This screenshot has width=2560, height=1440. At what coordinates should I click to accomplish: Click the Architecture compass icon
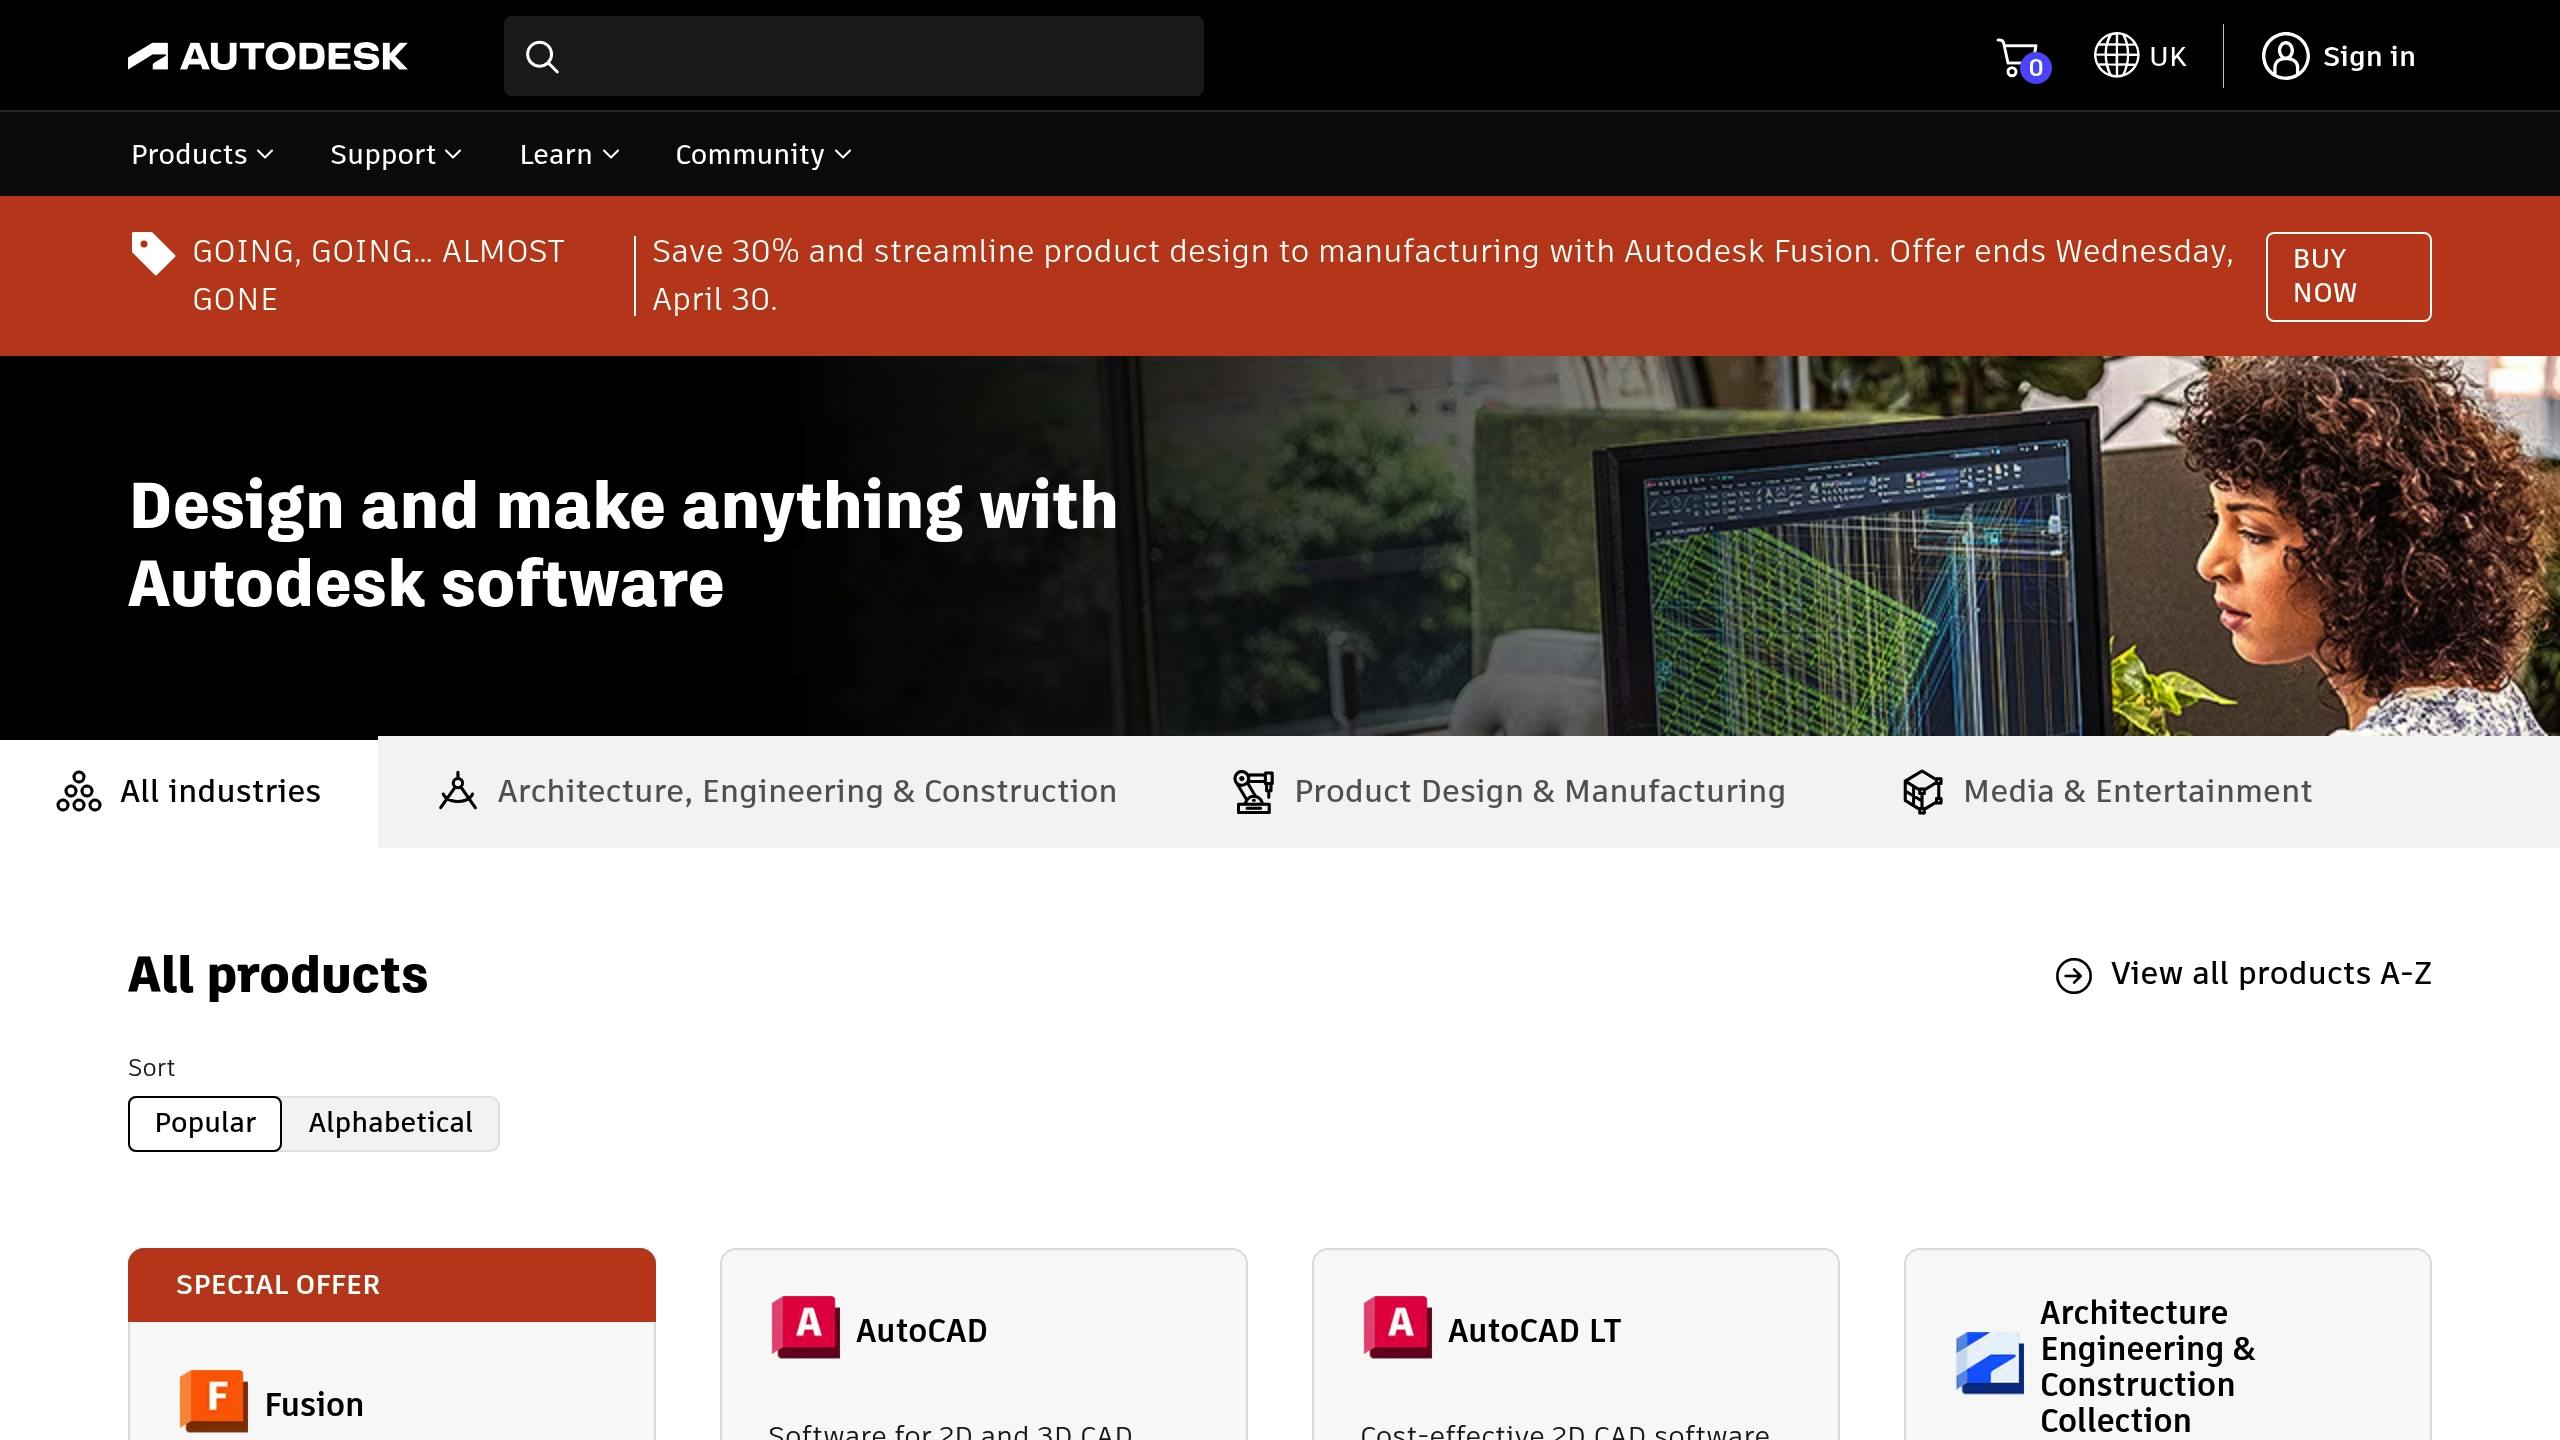click(x=458, y=791)
